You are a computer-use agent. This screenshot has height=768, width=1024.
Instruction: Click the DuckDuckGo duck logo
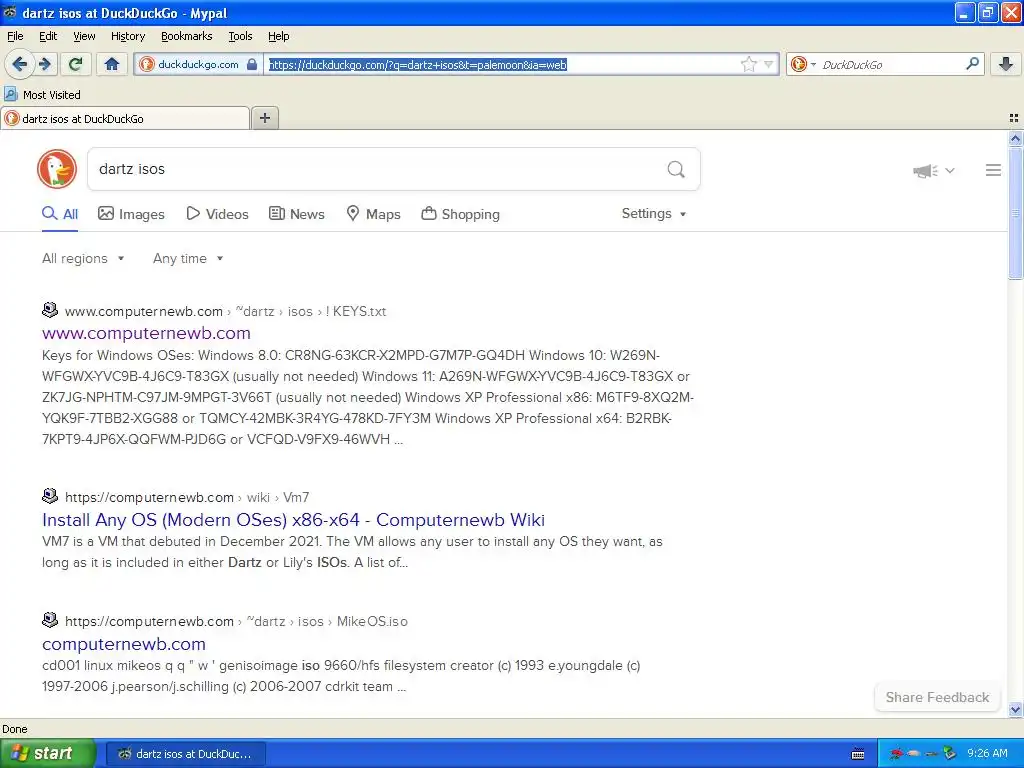[x=57, y=169]
